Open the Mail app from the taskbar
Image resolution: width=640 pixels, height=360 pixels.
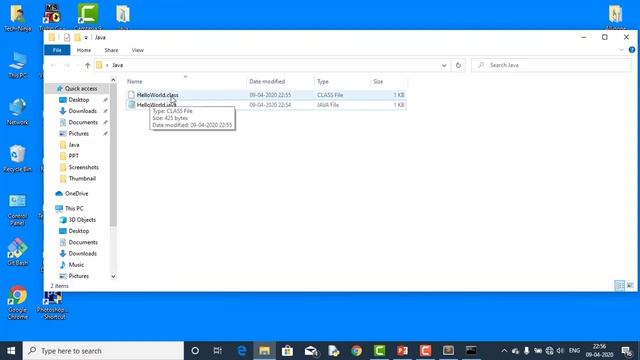tap(311, 351)
